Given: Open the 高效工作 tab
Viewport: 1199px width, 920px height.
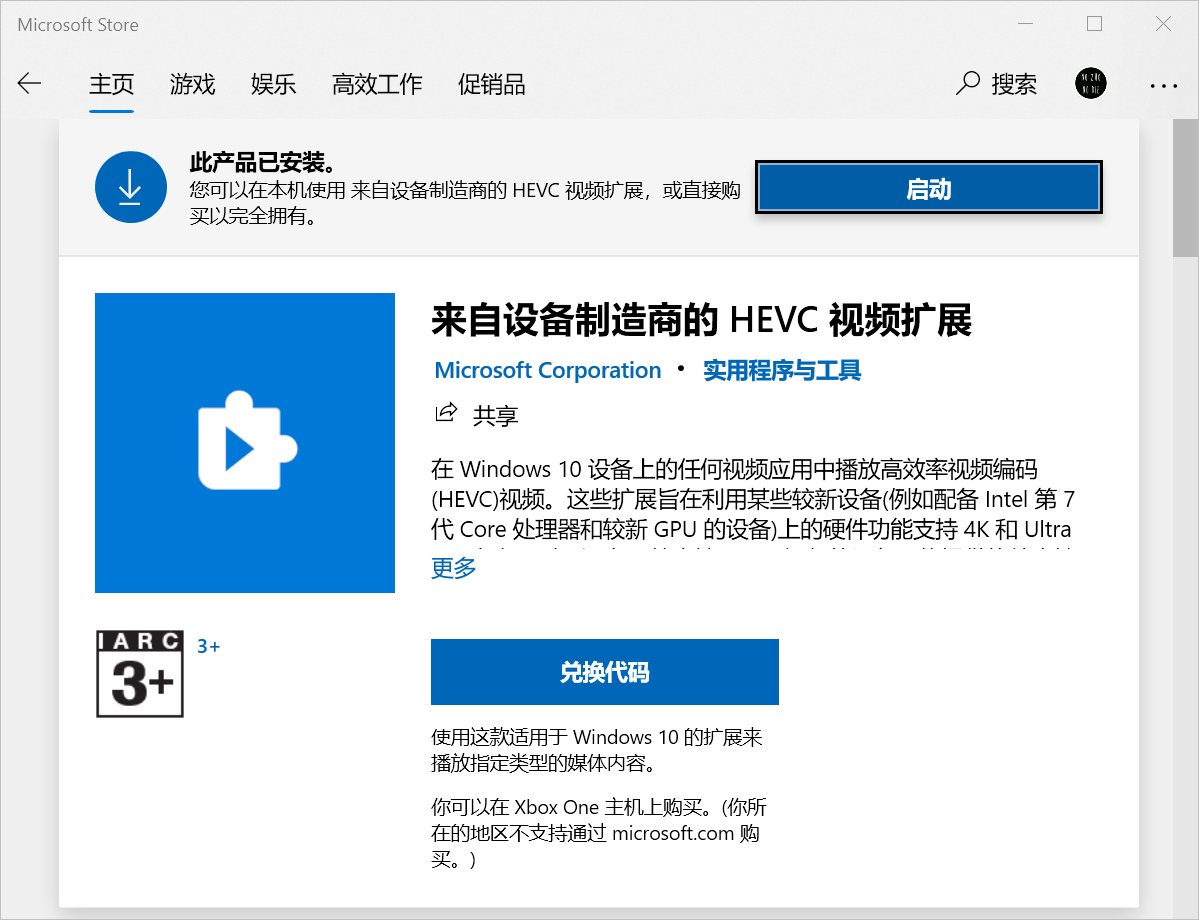Looking at the screenshot, I should click(377, 84).
